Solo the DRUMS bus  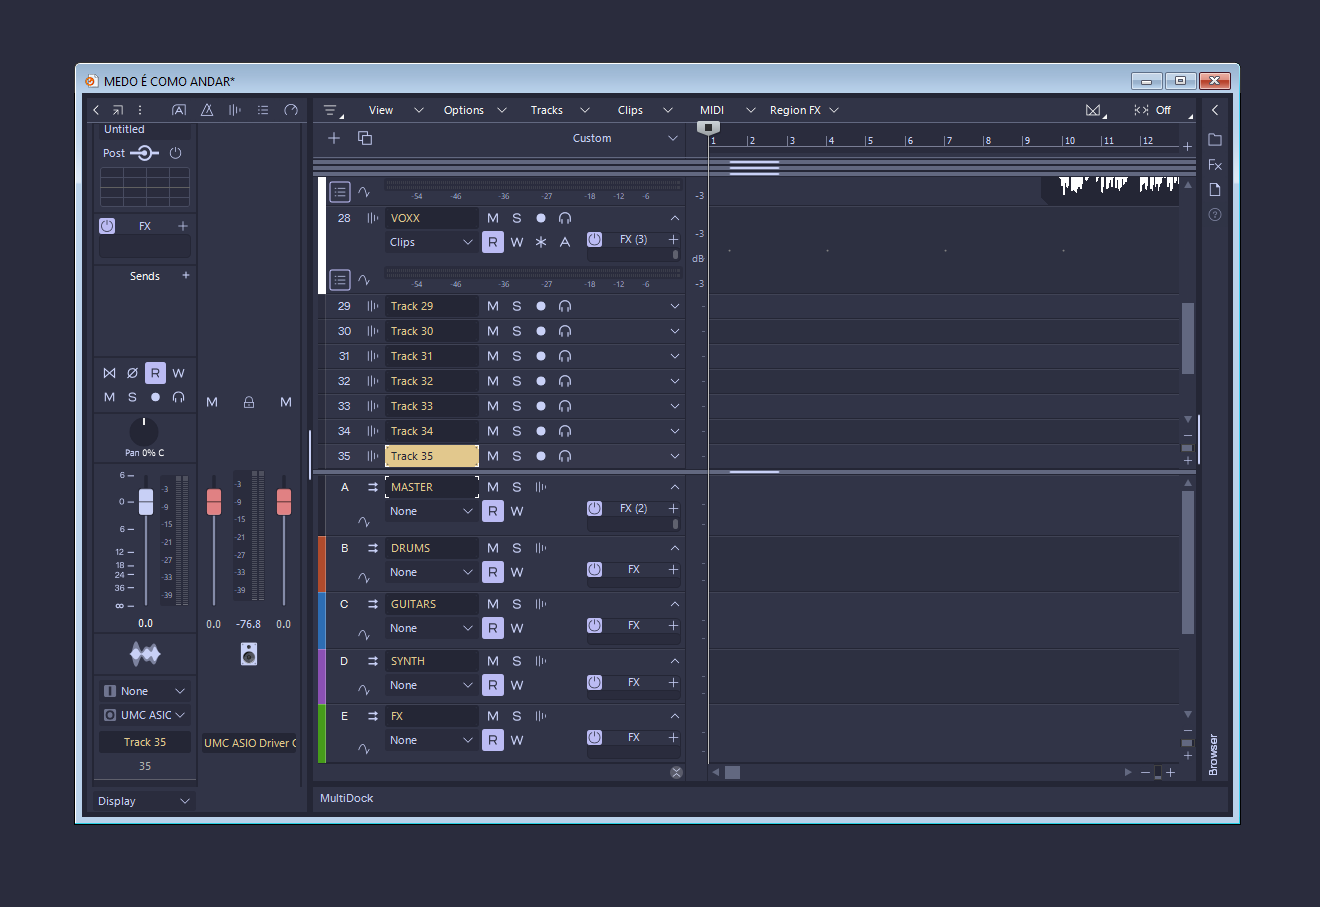click(x=517, y=548)
